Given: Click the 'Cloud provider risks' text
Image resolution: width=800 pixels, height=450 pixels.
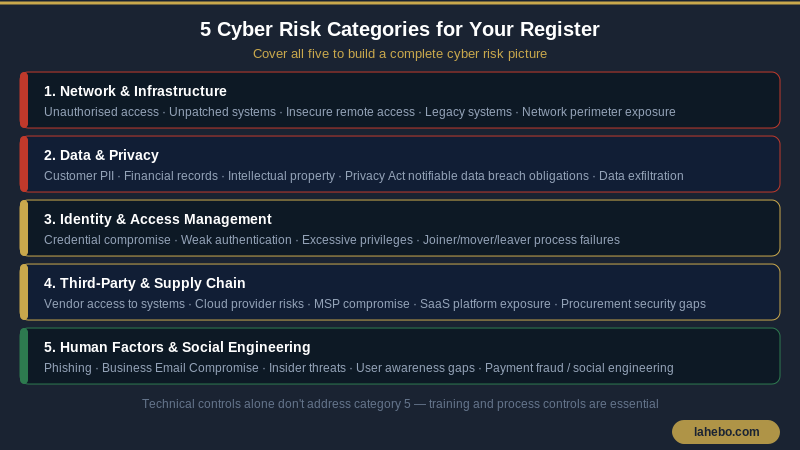Looking at the screenshot, I should point(249,304).
